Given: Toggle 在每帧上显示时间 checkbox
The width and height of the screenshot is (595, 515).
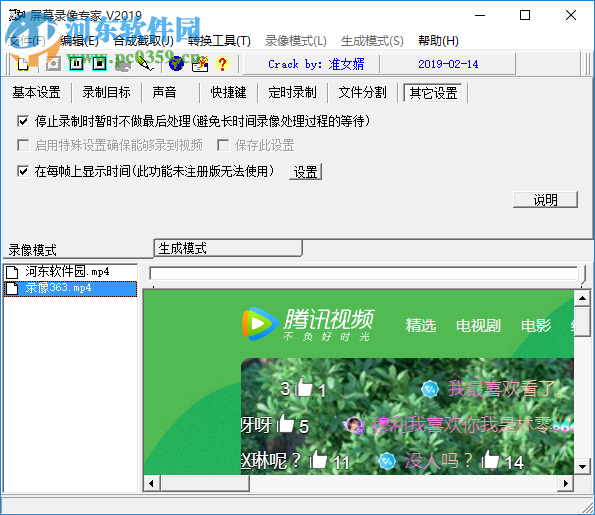Looking at the screenshot, I should [x=23, y=171].
